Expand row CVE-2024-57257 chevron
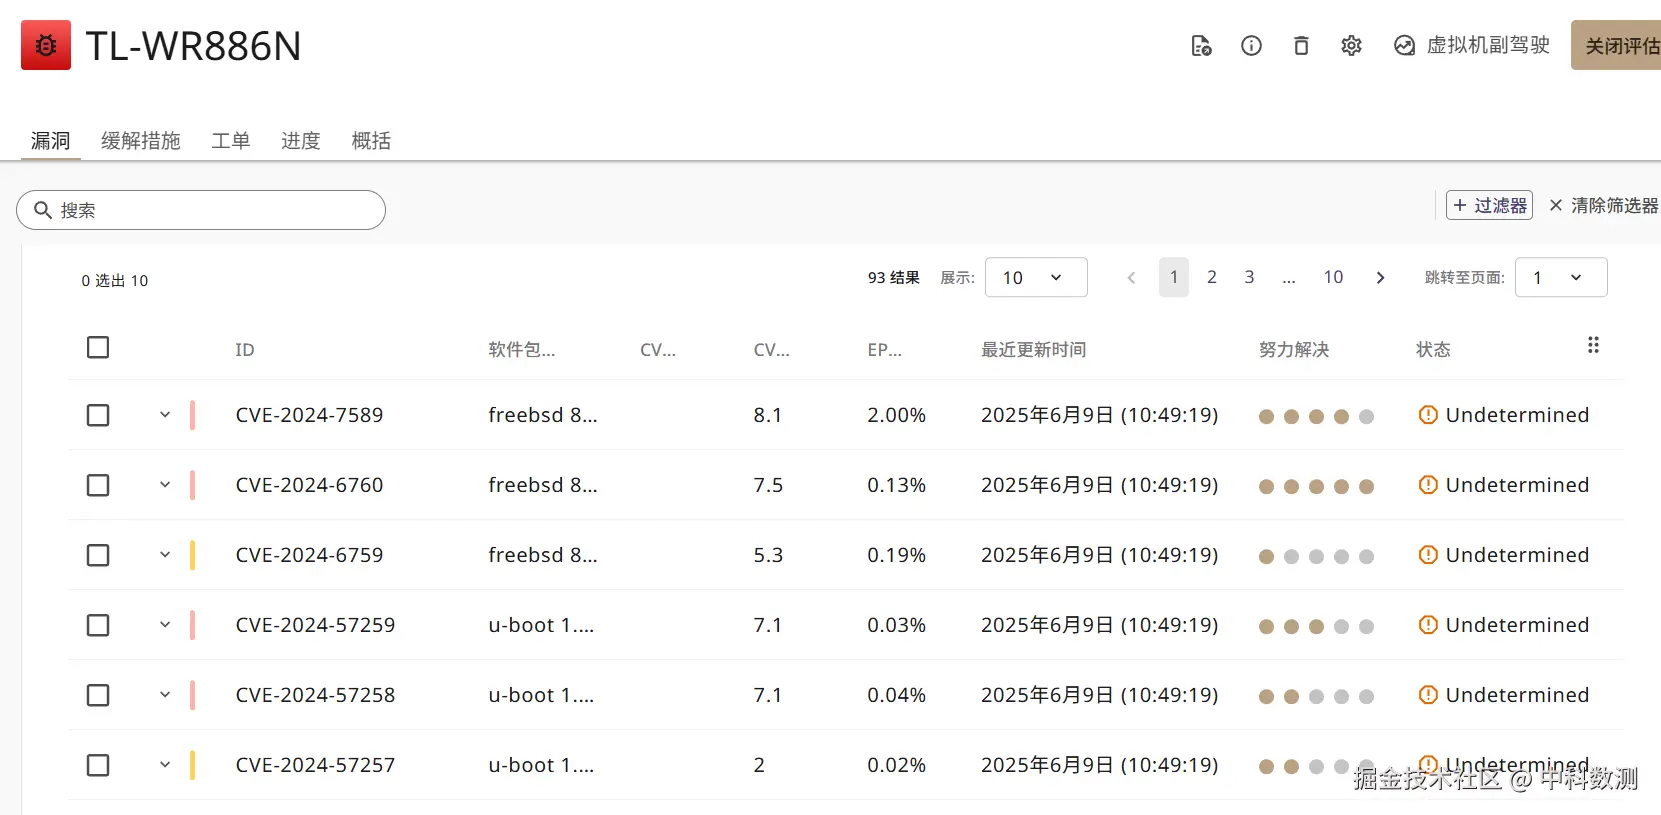 click(165, 764)
